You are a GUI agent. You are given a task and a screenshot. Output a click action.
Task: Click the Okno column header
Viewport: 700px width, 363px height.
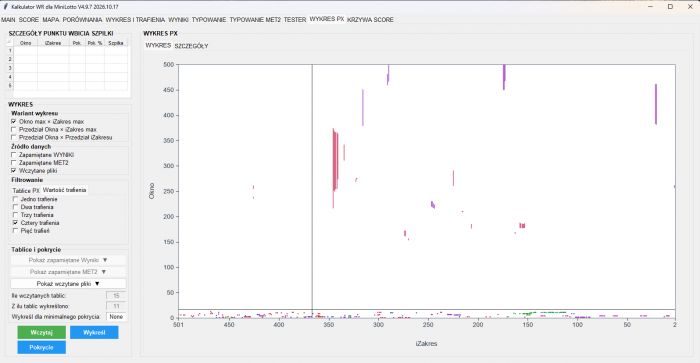point(25,43)
